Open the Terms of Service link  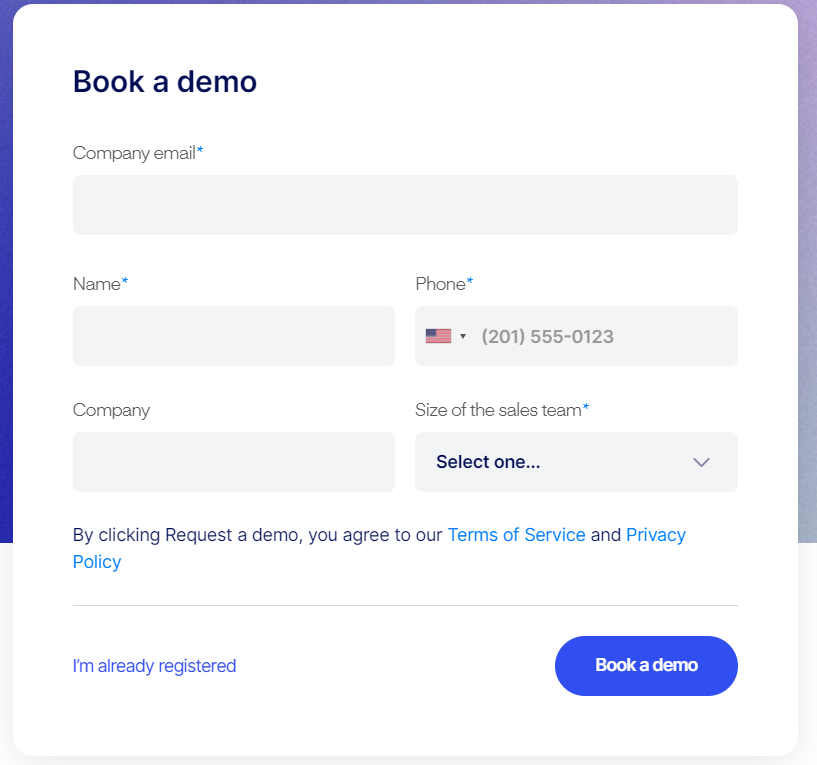point(516,535)
